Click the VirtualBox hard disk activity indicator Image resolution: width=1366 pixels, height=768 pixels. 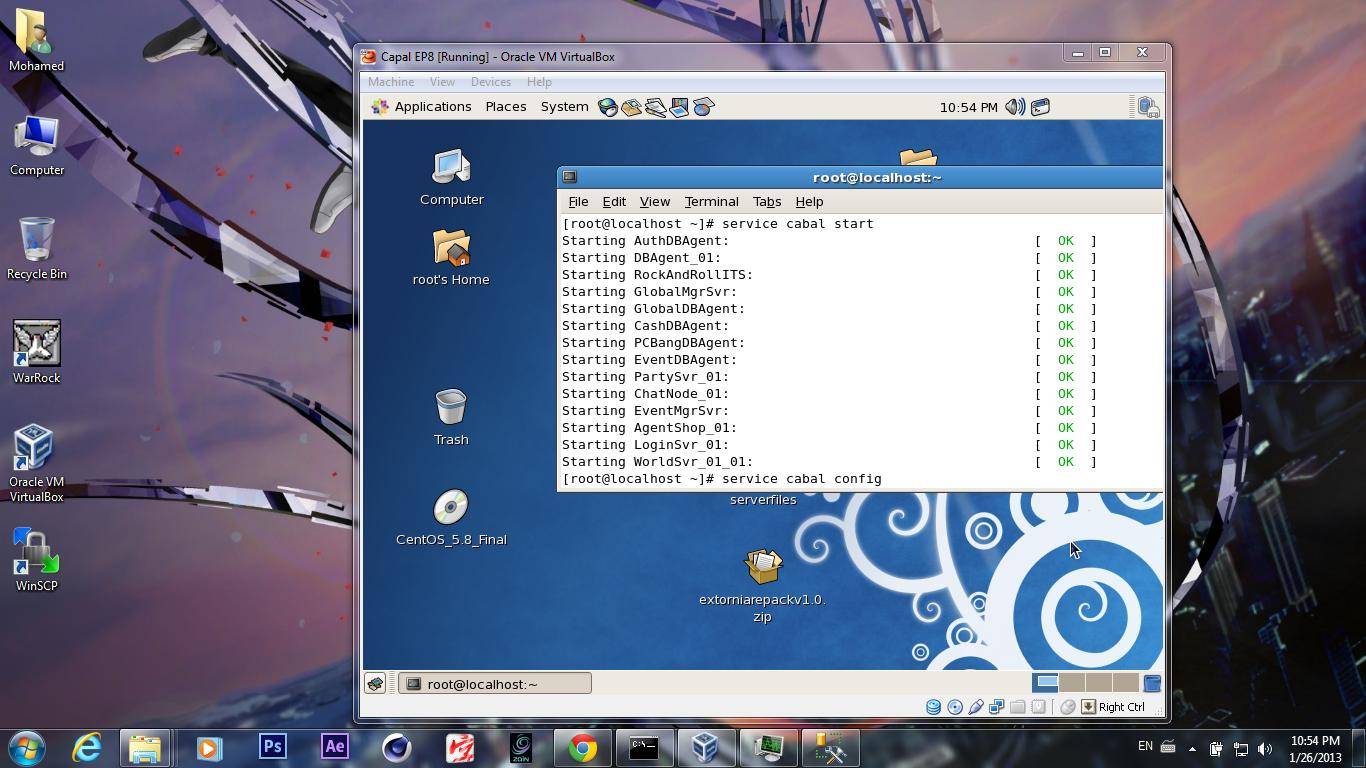933,707
